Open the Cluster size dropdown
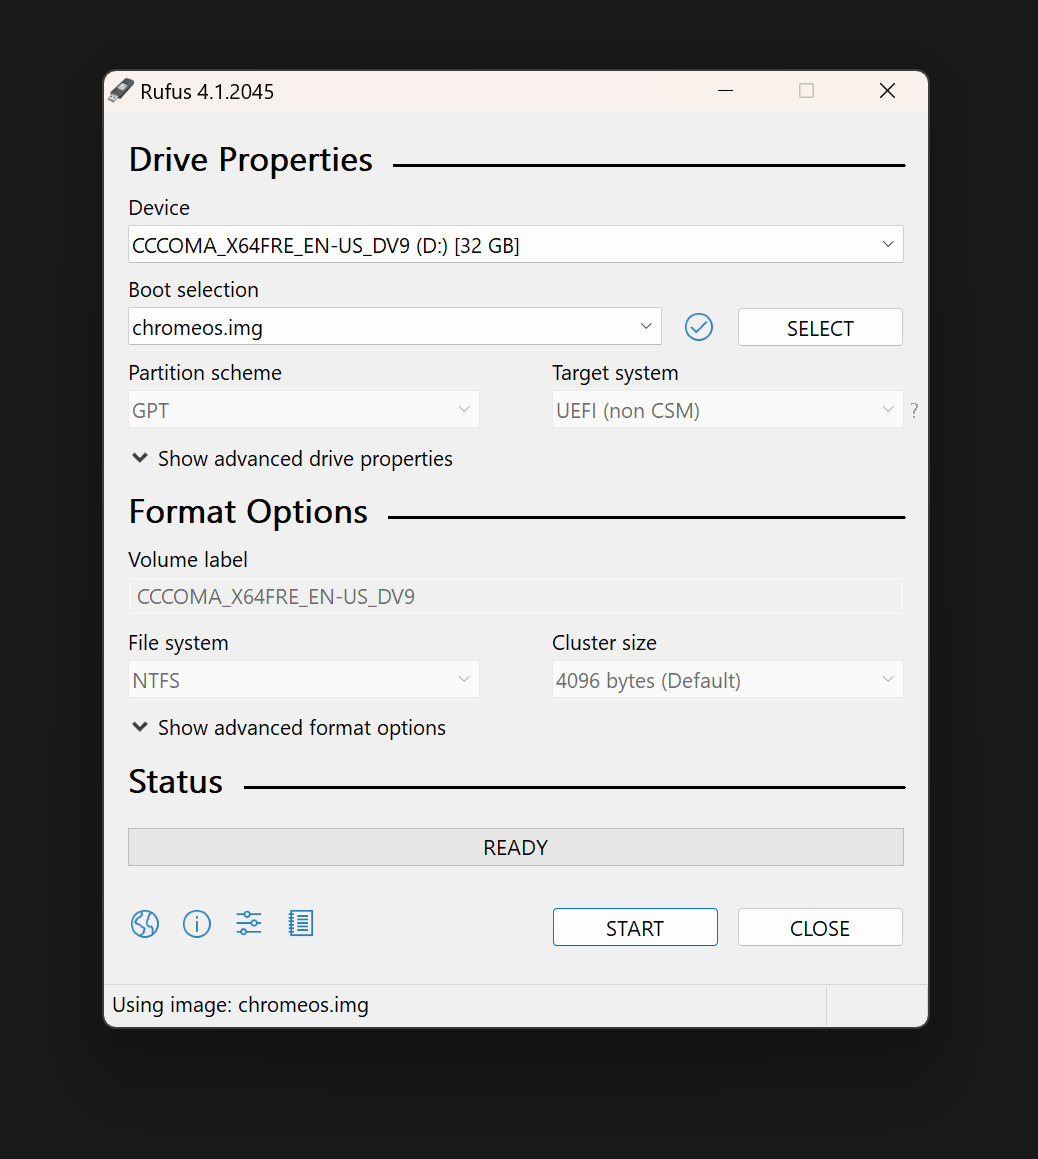The image size is (1038, 1159). (x=727, y=680)
